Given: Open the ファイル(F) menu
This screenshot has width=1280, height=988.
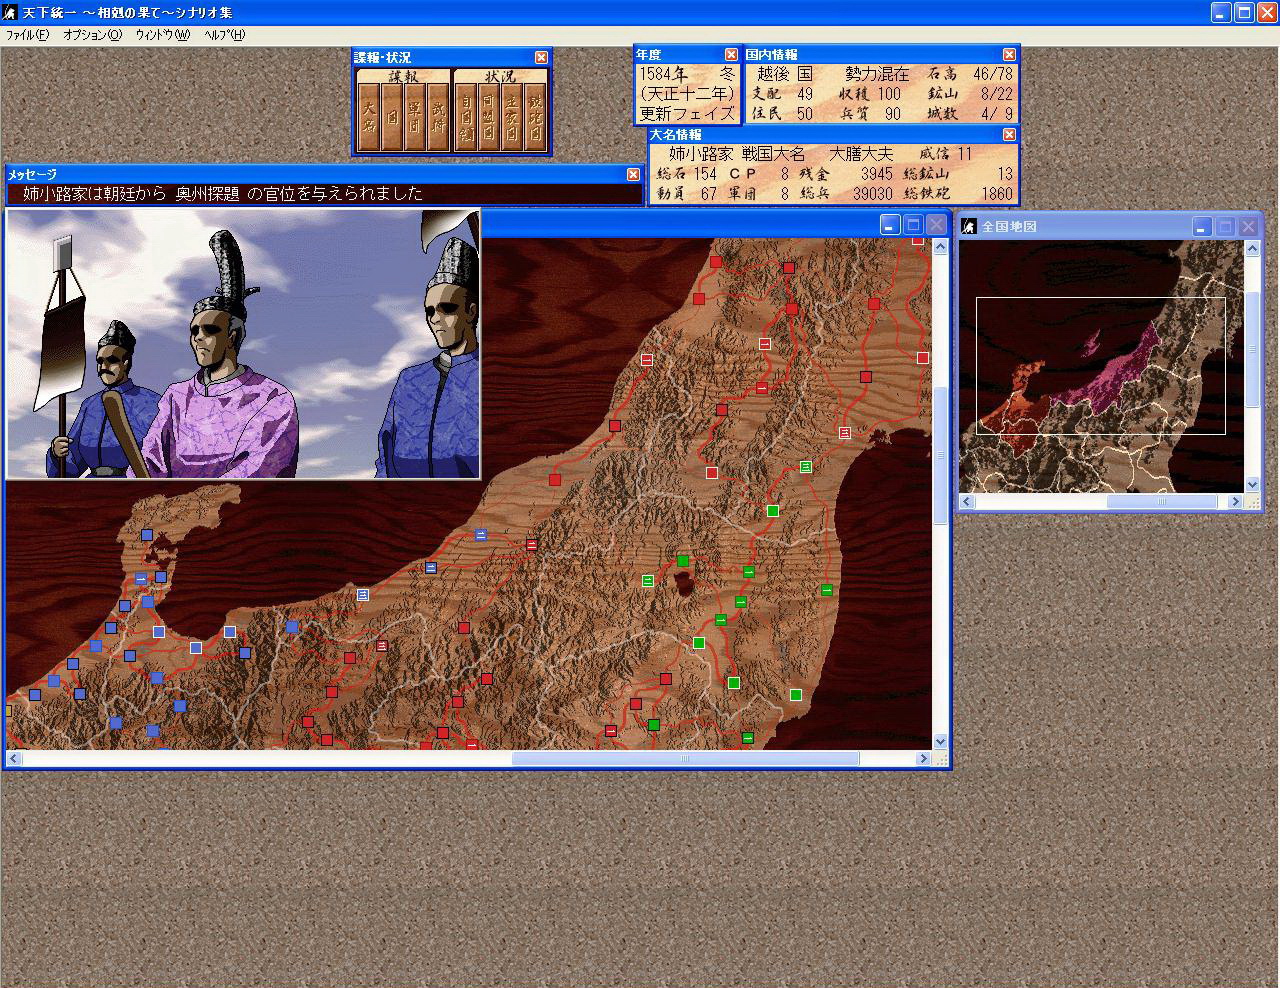Looking at the screenshot, I should click(x=27, y=35).
